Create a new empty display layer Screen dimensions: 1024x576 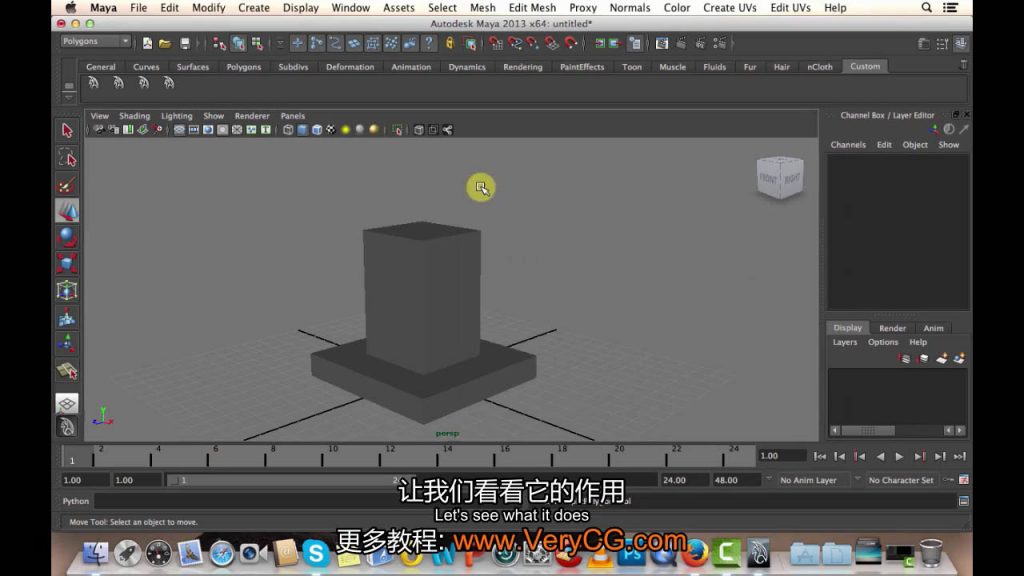(941, 359)
